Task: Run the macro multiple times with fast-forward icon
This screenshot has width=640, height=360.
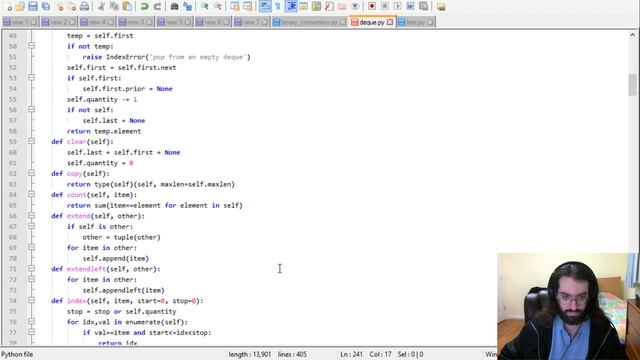Action: [x=410, y=6]
